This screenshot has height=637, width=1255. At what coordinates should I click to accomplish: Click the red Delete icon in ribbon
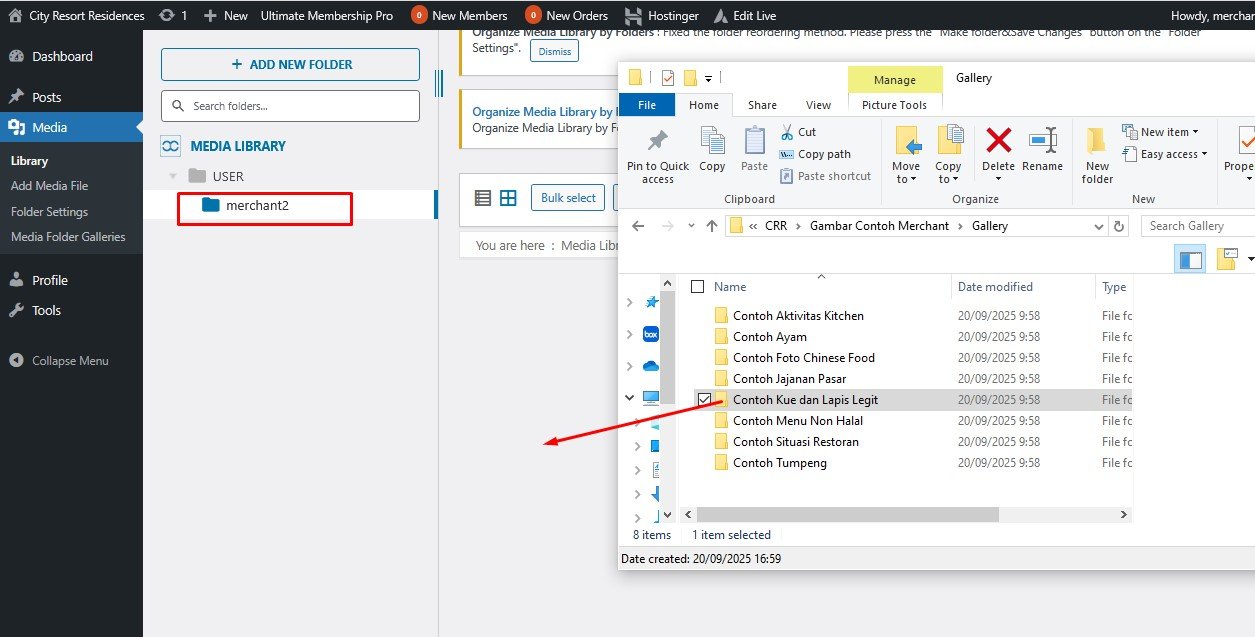point(998,141)
